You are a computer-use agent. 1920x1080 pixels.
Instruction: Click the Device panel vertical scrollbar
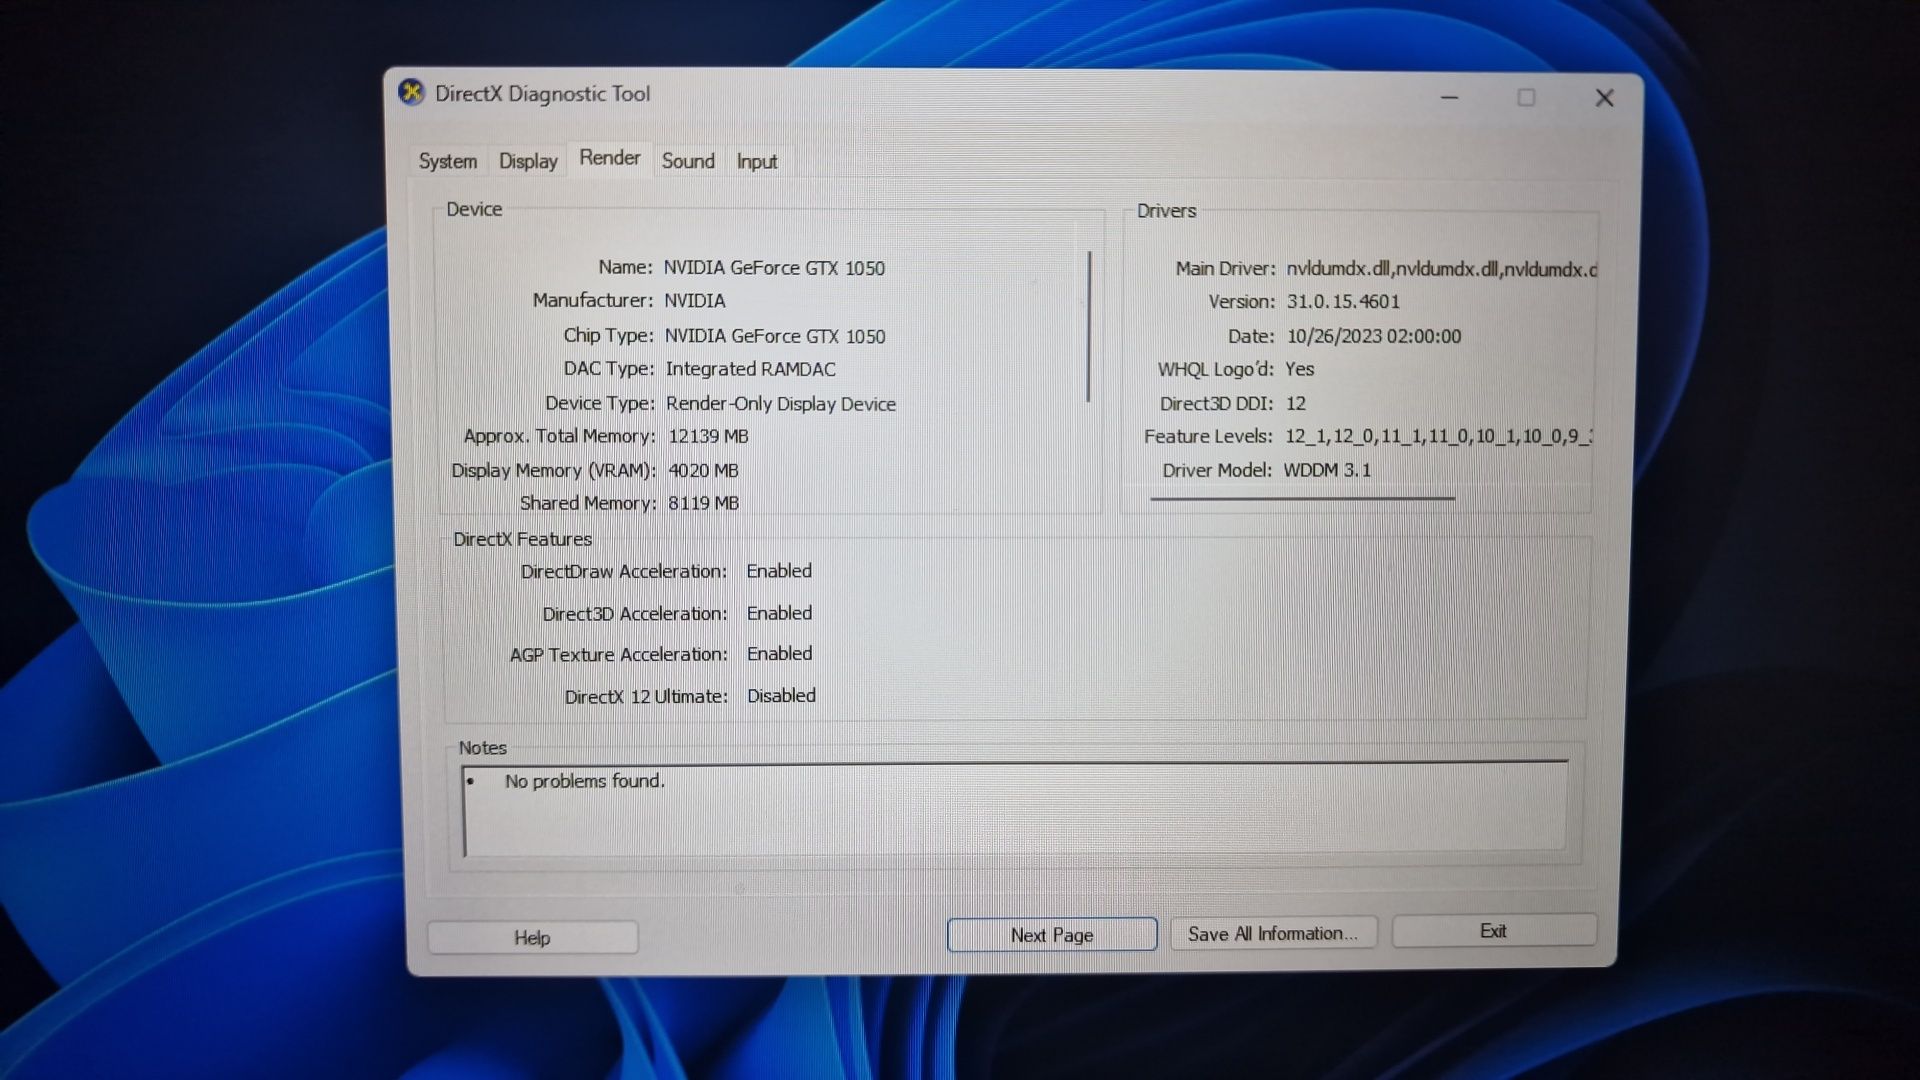point(1088,327)
